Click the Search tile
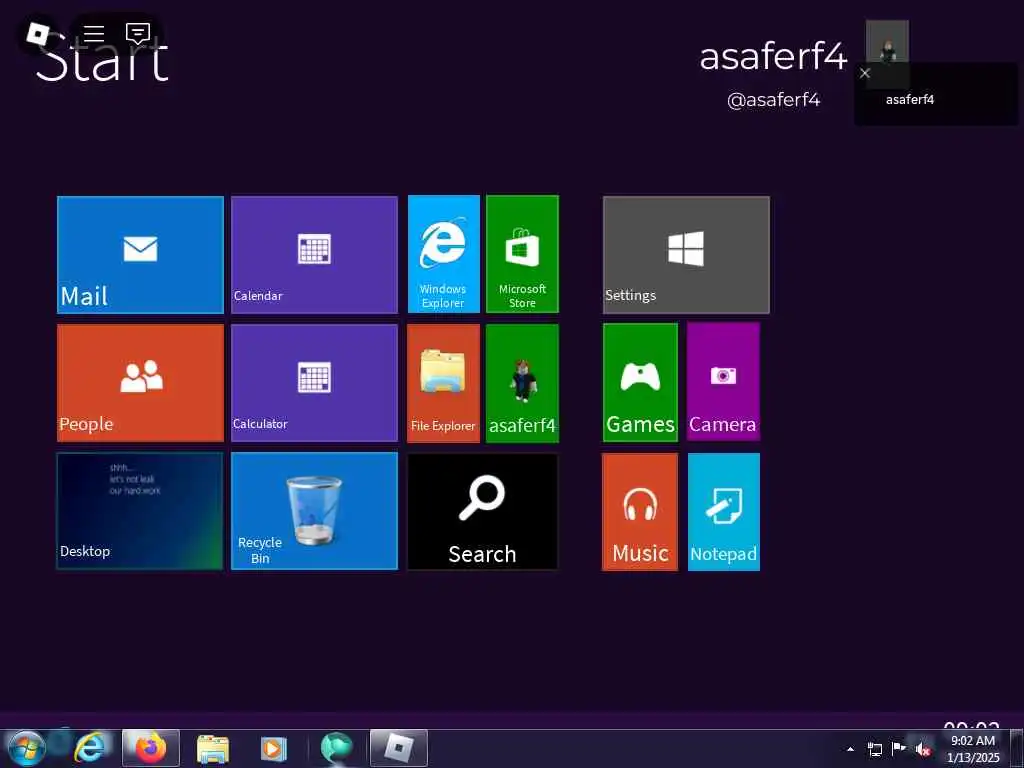The width and height of the screenshot is (1024, 768). point(483,512)
